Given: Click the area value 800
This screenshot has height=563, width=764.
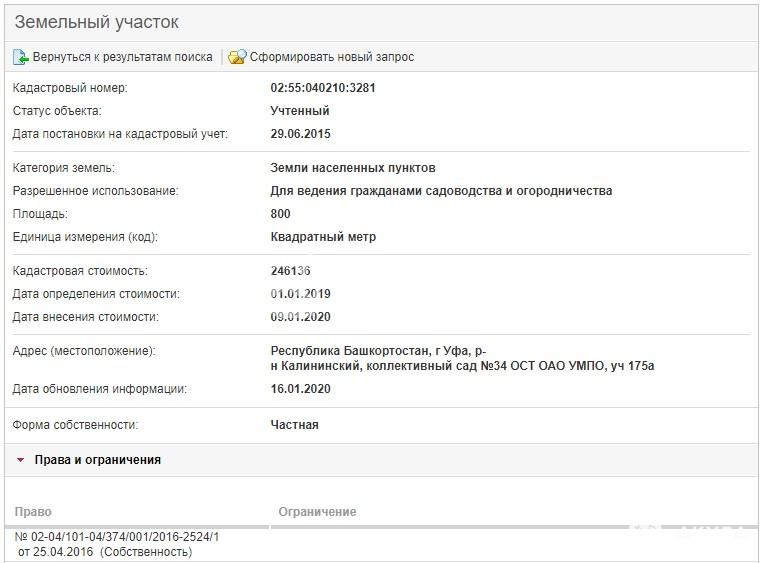Looking at the screenshot, I should click(x=280, y=214).
